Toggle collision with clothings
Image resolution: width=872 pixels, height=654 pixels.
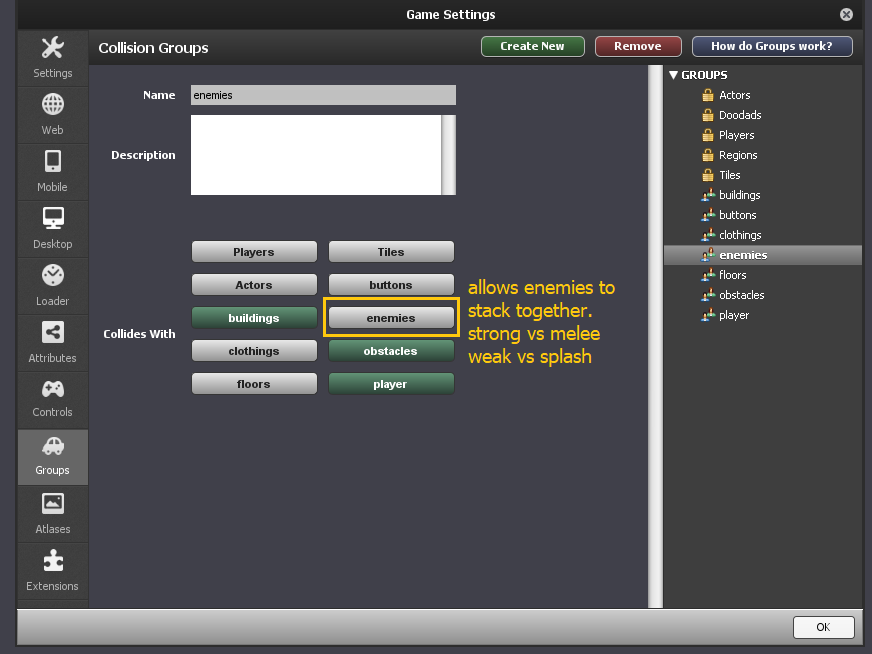254,351
